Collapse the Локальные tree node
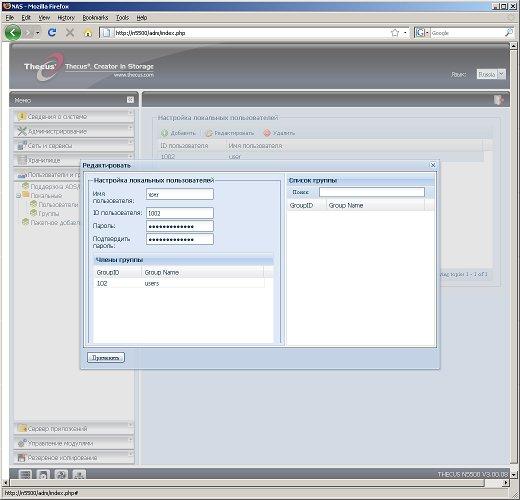Screen dimensions: 520x500 [x=19, y=196]
